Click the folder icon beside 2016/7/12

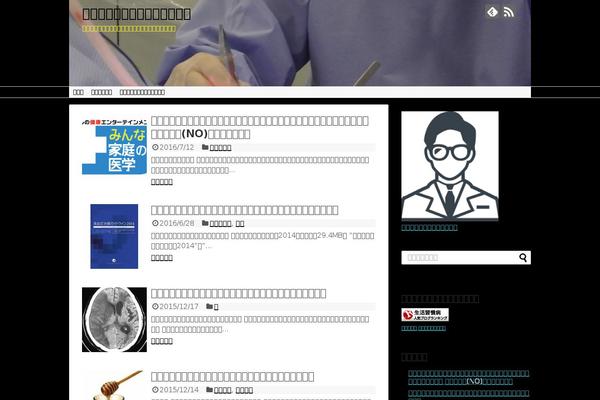point(205,147)
